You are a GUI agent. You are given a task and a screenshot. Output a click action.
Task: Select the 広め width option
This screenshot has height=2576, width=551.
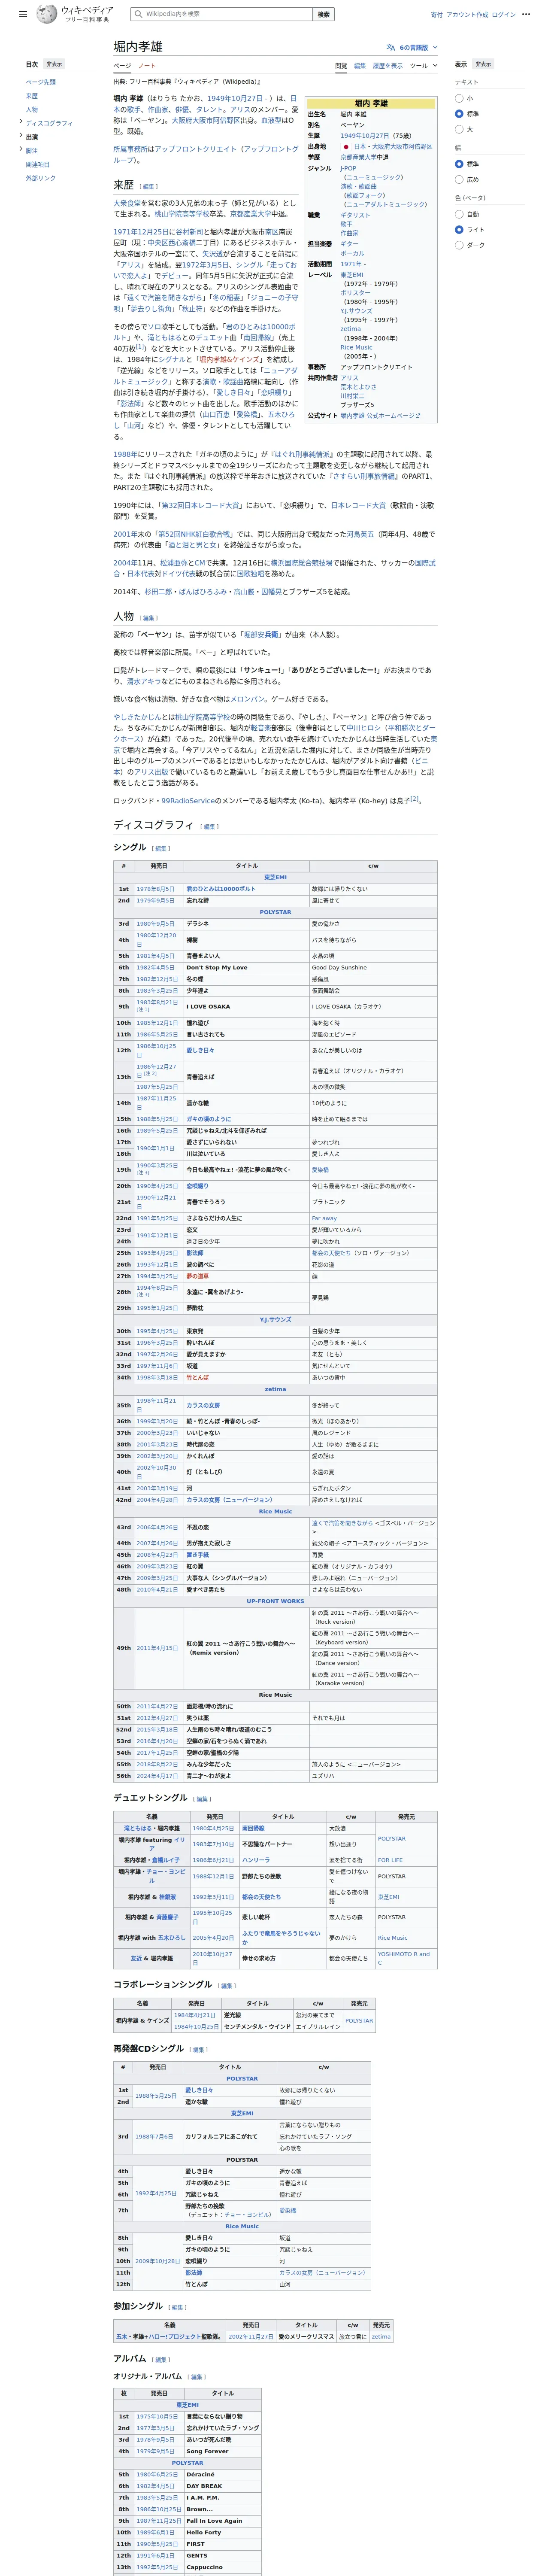pos(459,179)
